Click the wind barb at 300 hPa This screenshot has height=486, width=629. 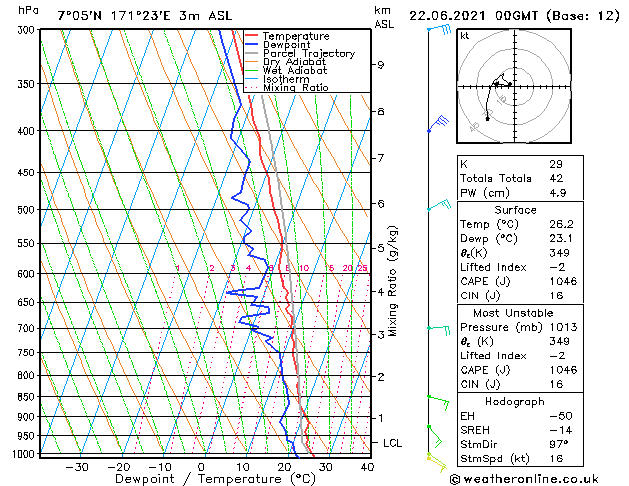439,30
